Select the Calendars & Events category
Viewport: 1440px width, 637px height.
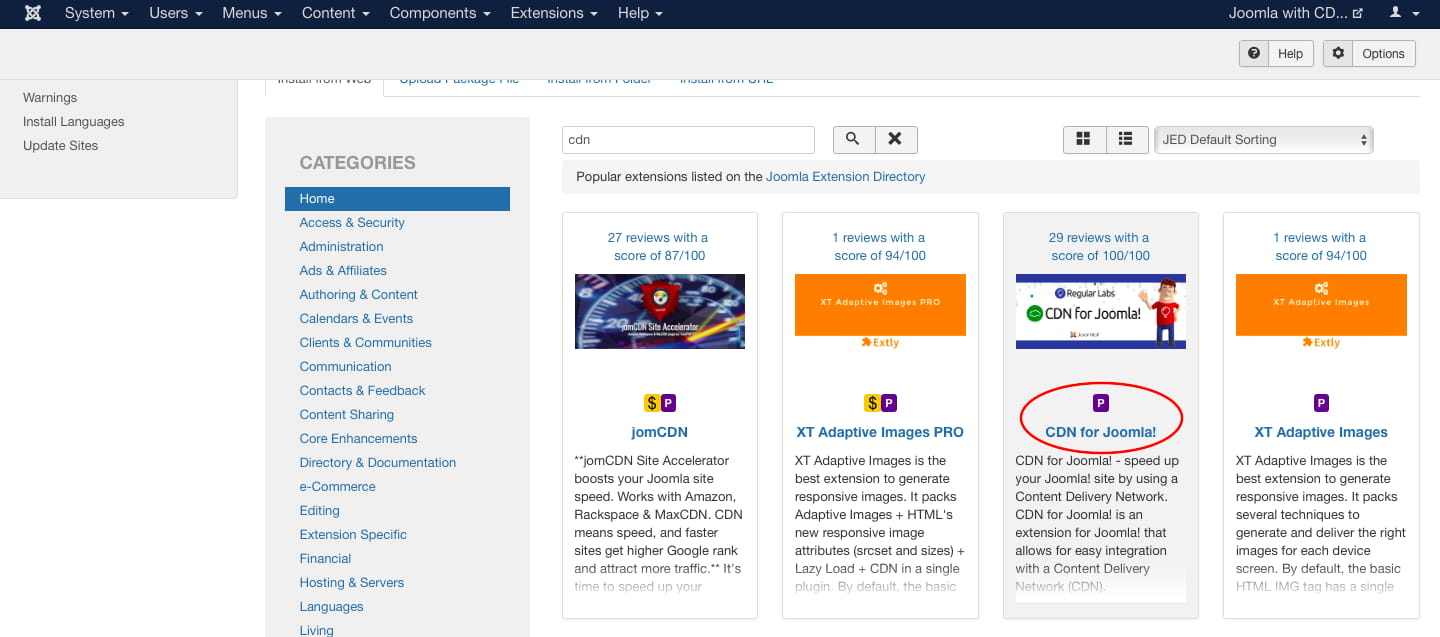click(x=356, y=318)
